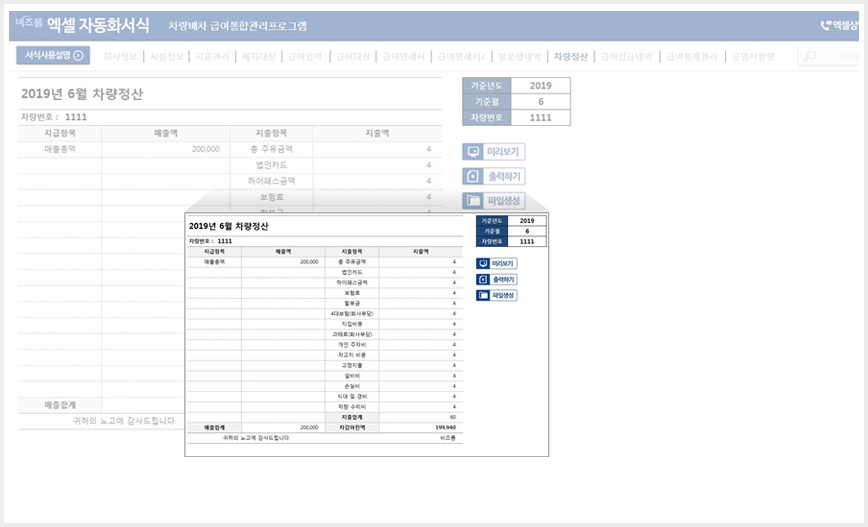Screen dimensions: 868x527
Task: Go to the 사원정보 menu
Action: coord(167,56)
